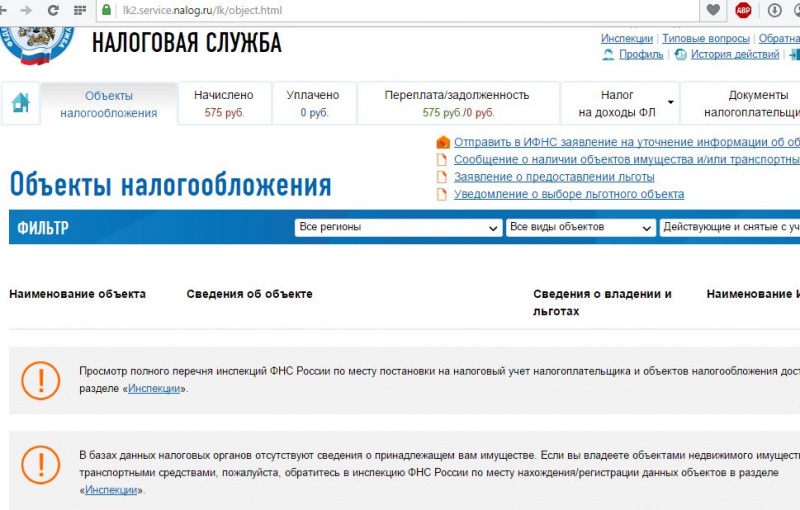Click the home icon tab

point(20,103)
